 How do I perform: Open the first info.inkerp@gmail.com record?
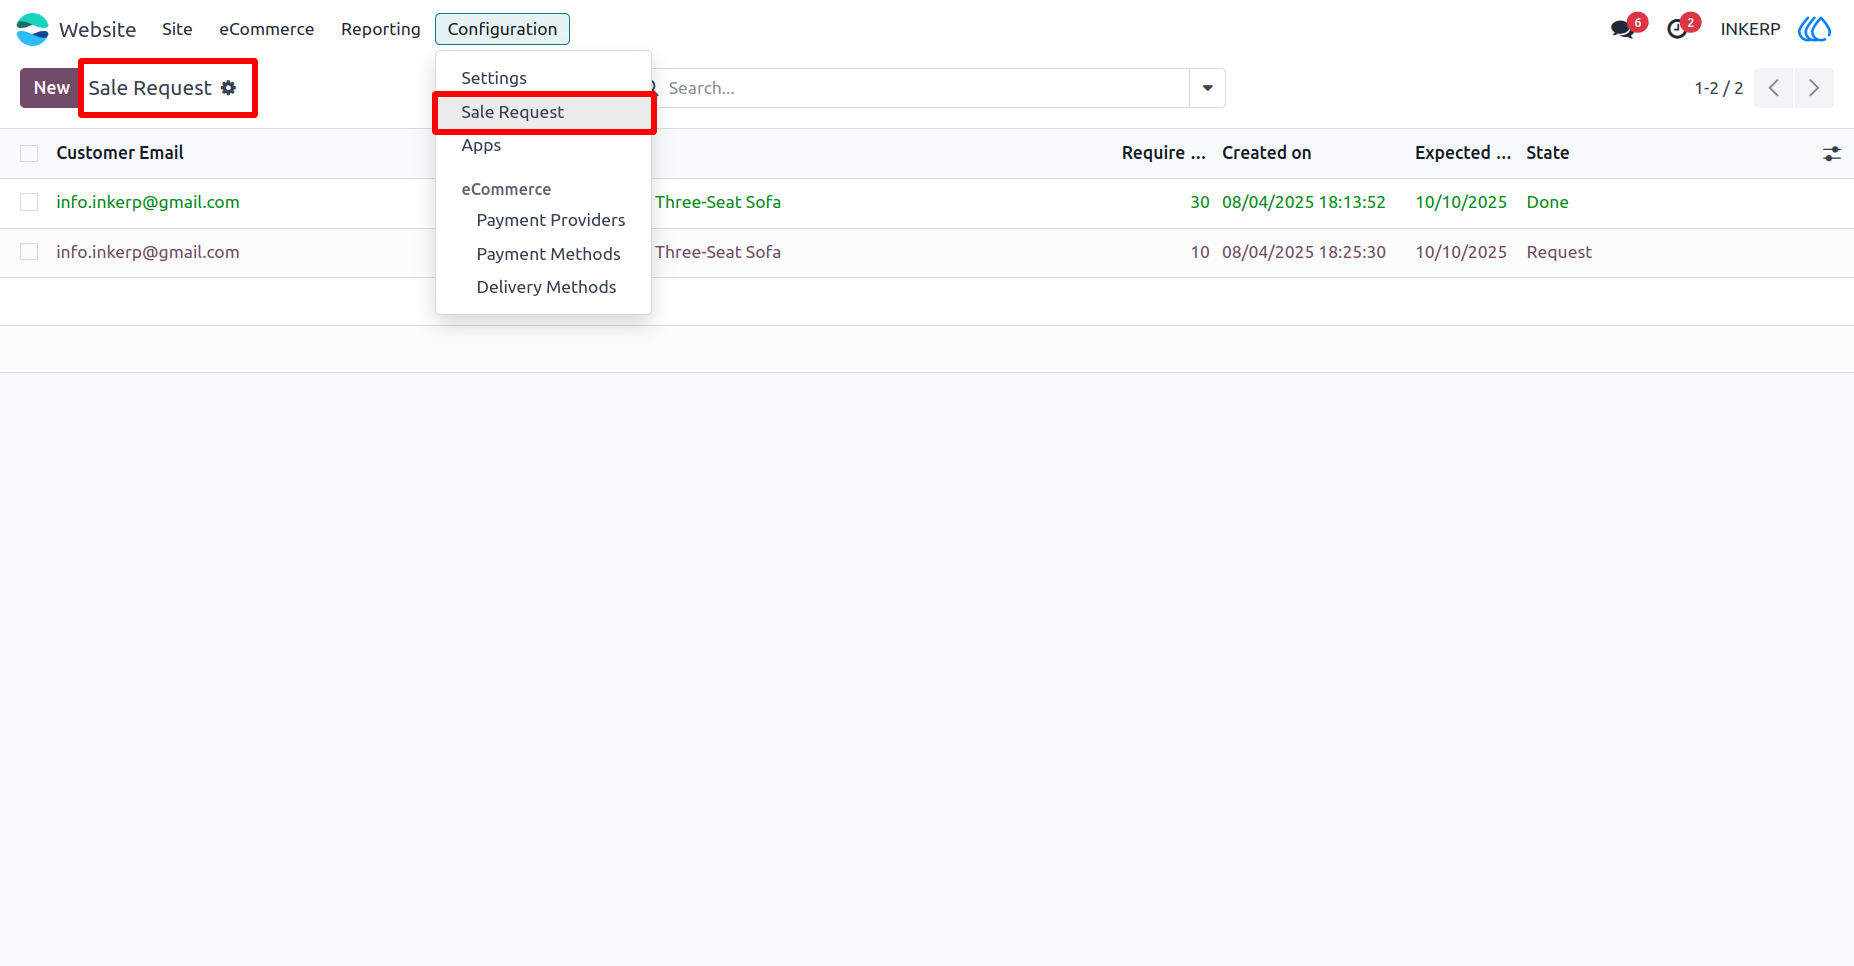click(148, 202)
